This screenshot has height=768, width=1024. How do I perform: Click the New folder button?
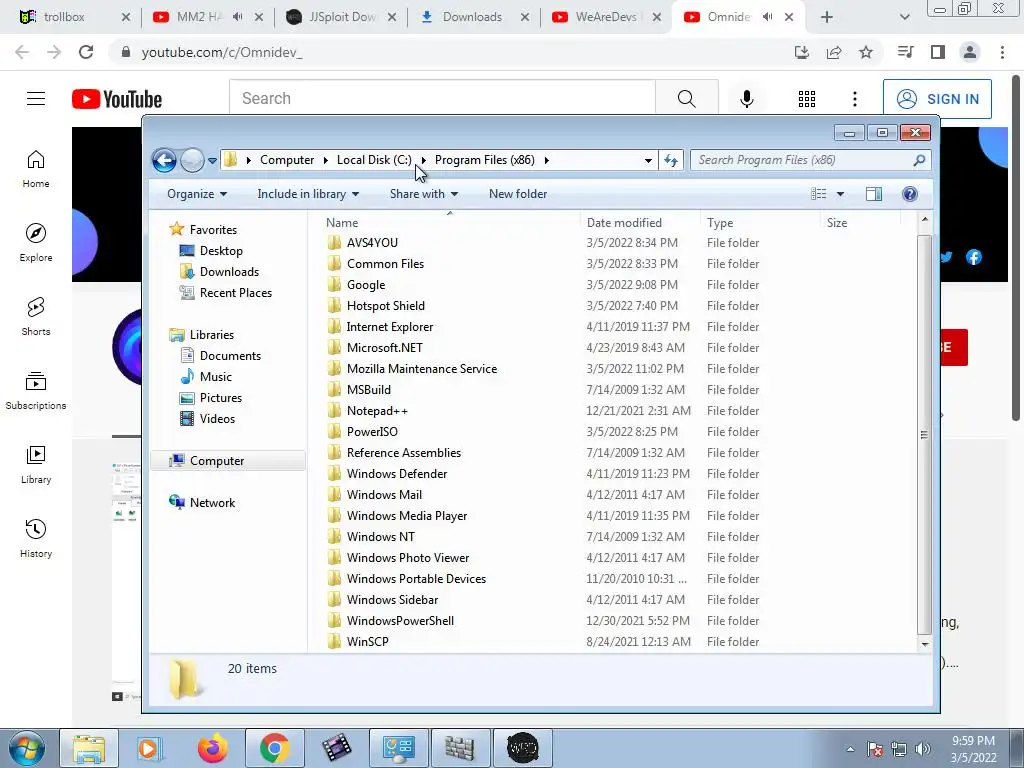(x=518, y=194)
